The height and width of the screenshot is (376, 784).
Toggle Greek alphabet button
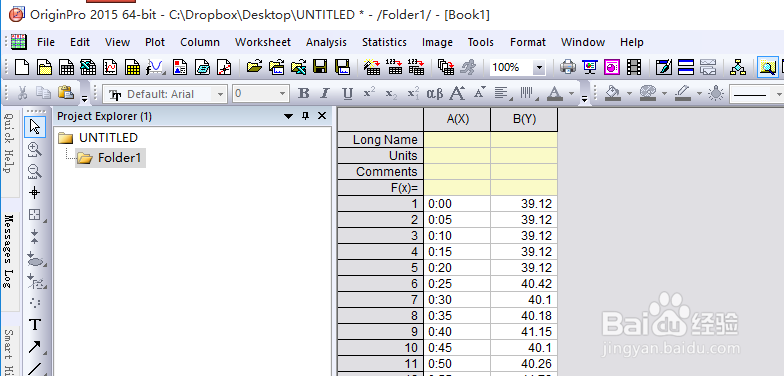click(x=436, y=94)
